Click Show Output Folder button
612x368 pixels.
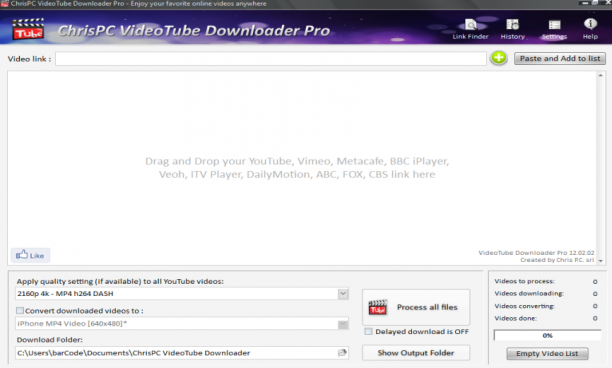(x=416, y=353)
